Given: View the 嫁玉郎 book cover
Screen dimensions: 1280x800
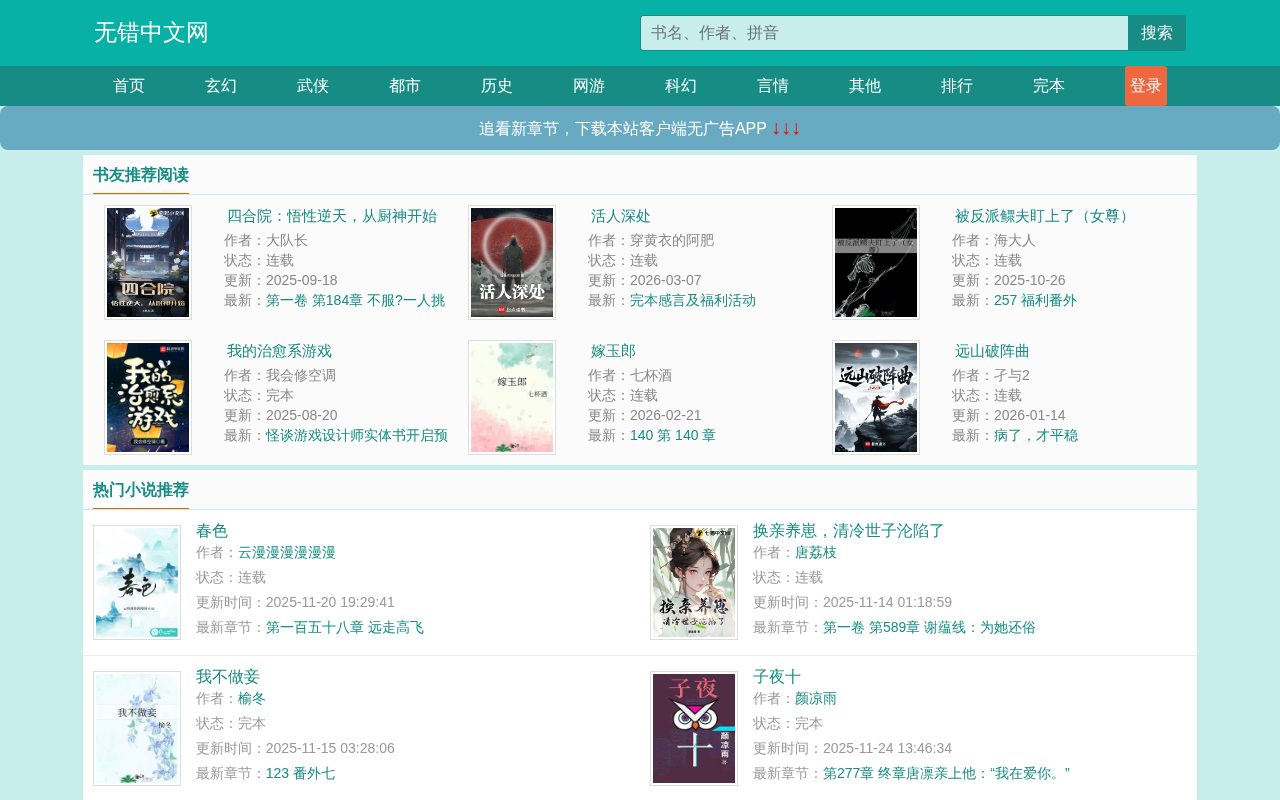Looking at the screenshot, I should (x=512, y=397).
